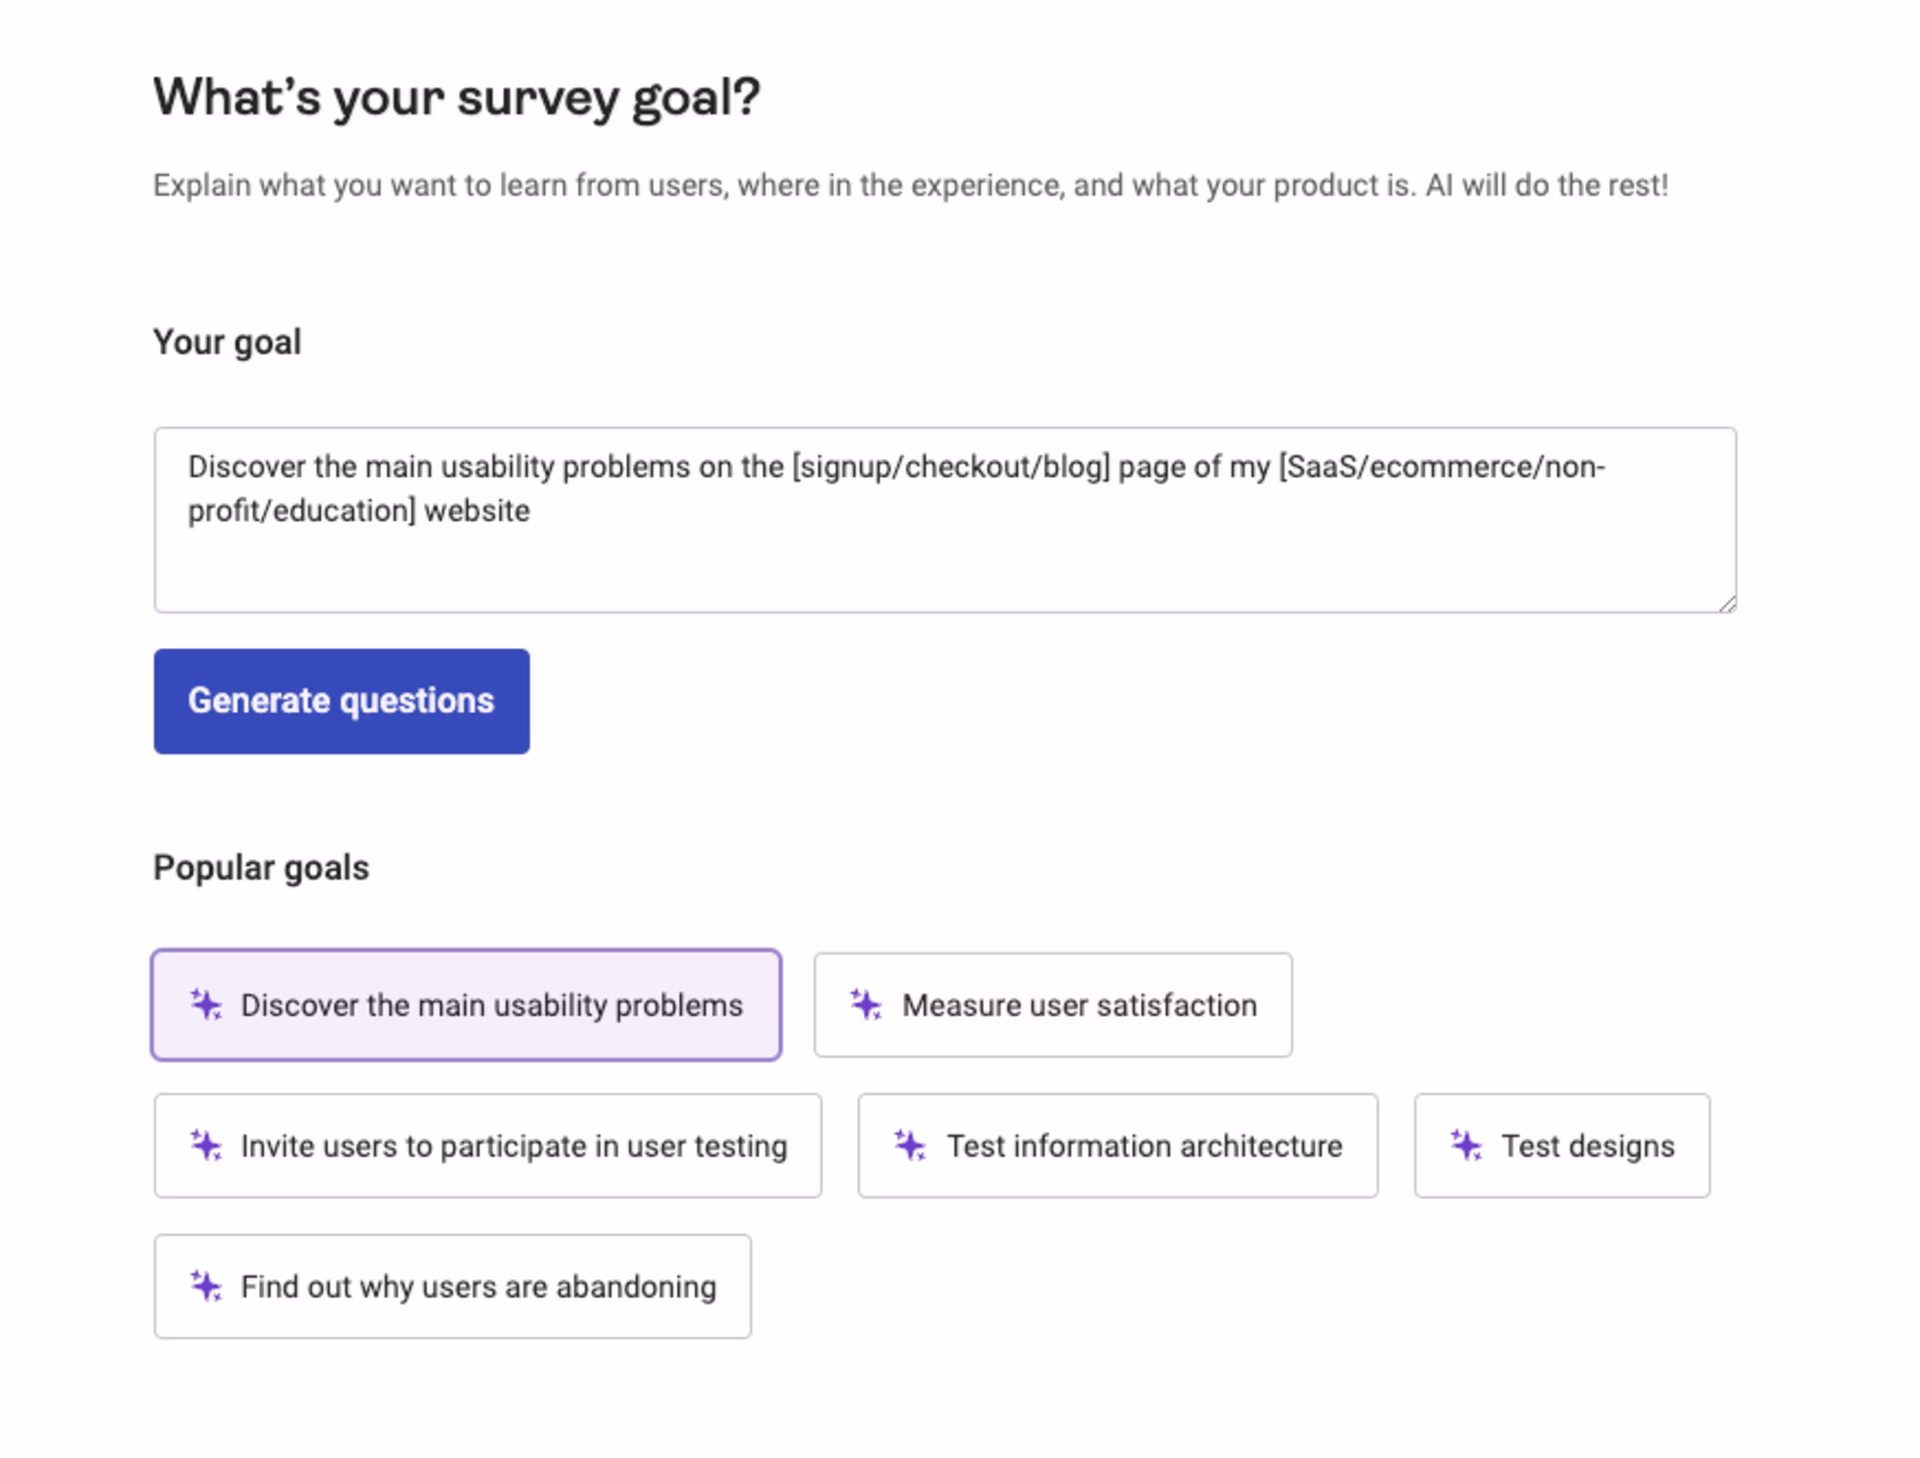The image size is (1920, 1458).
Task: Select the Measure user satisfaction goal
Action: pos(1052,1004)
